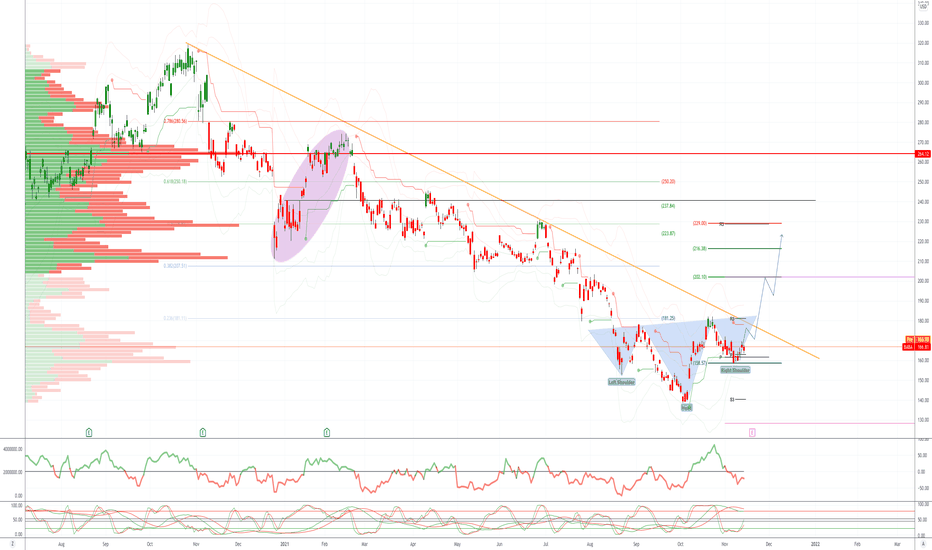Image resolution: width=932 pixels, height=550 pixels.
Task: Click the 4000000.00 volume scale label
Action: [13, 450]
